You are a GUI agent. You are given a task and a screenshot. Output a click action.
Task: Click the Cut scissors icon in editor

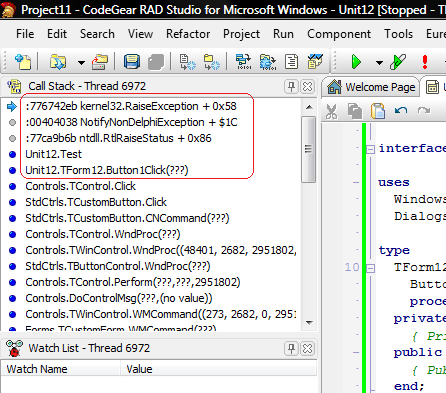click(x=331, y=111)
